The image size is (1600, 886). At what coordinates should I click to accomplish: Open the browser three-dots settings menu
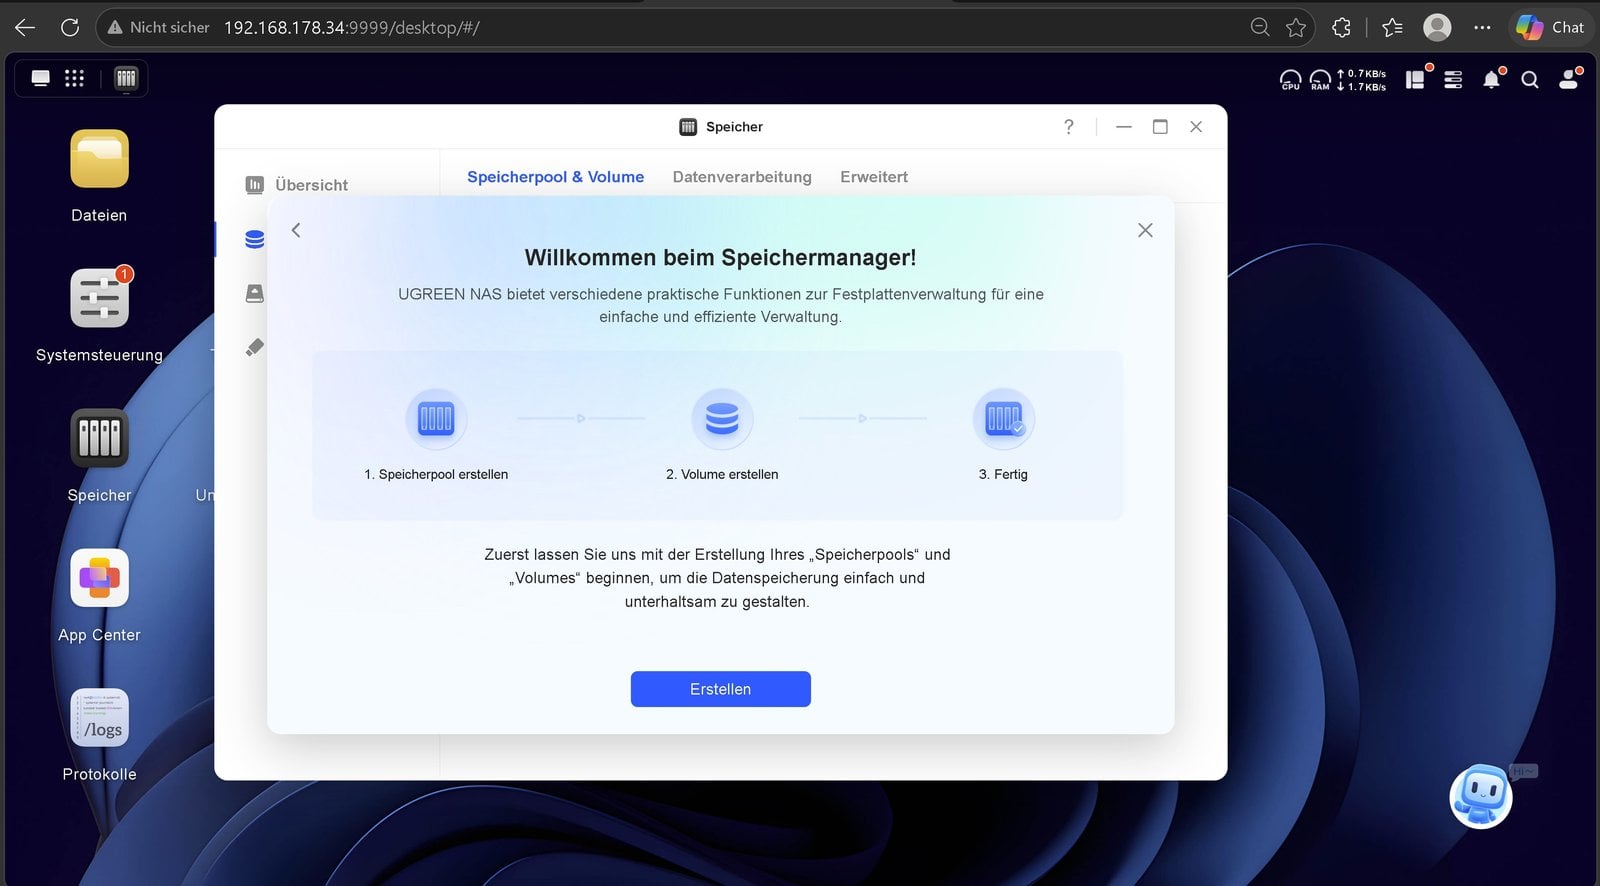[1482, 28]
